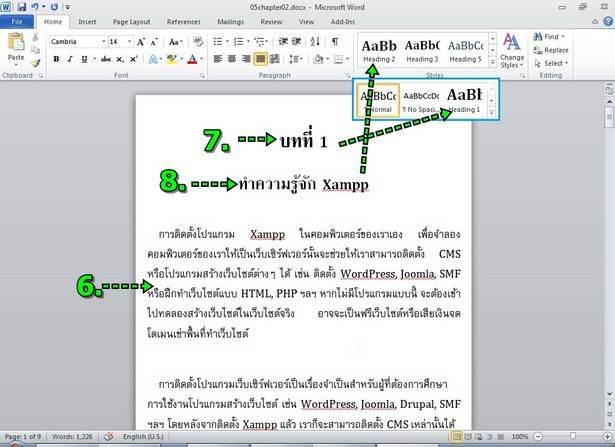
Task: Align the text to the left
Action: coord(218,59)
